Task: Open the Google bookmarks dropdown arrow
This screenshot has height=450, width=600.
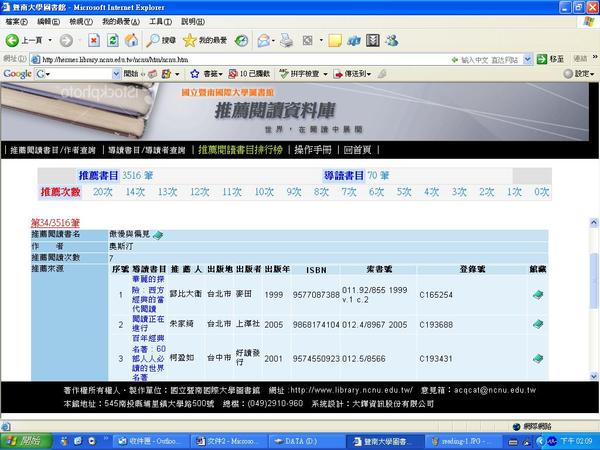Action: [x=221, y=74]
